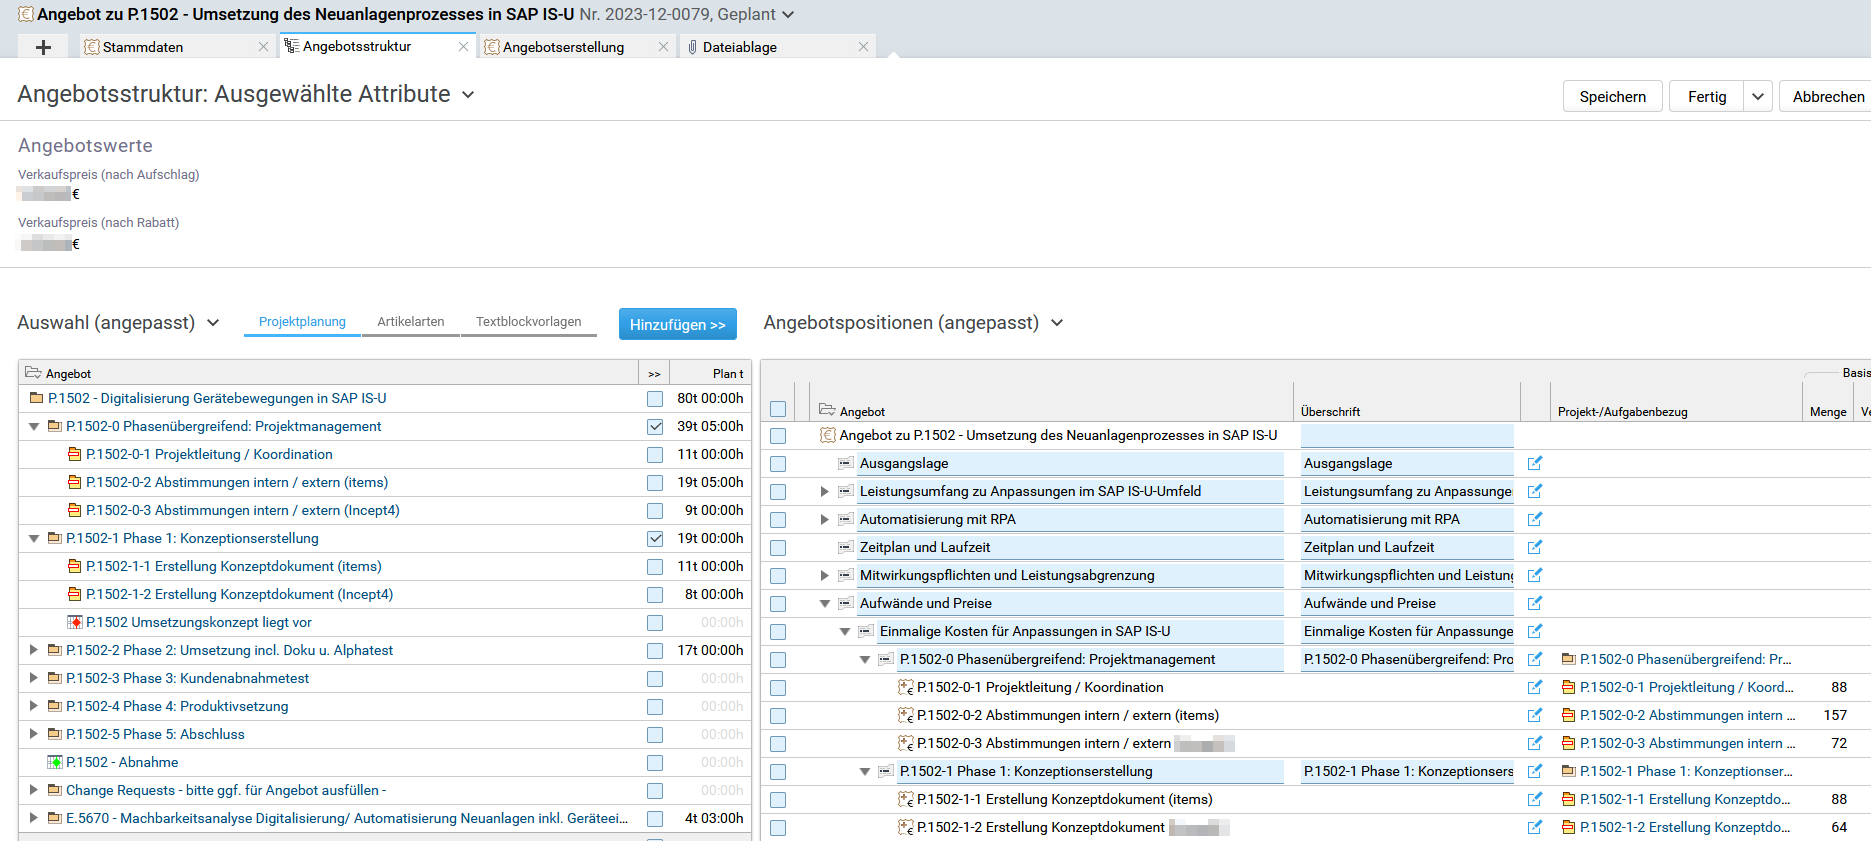The height and width of the screenshot is (841, 1871).
Task: Uncheck P.1502-0 Phasenübergreifend: Projektmanagement checkbox
Action: click(655, 427)
